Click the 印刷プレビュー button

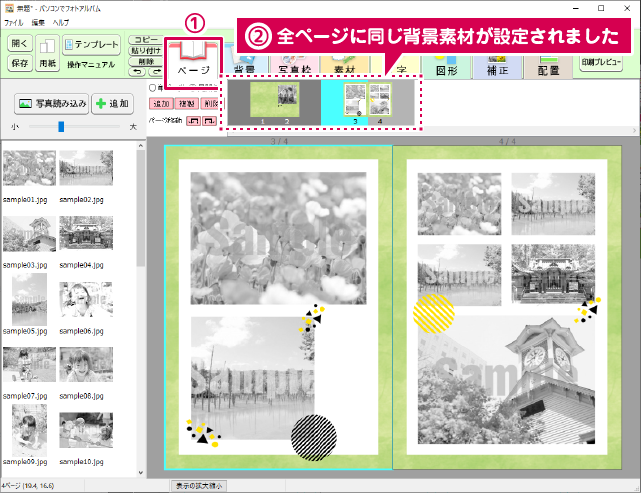pos(601,63)
